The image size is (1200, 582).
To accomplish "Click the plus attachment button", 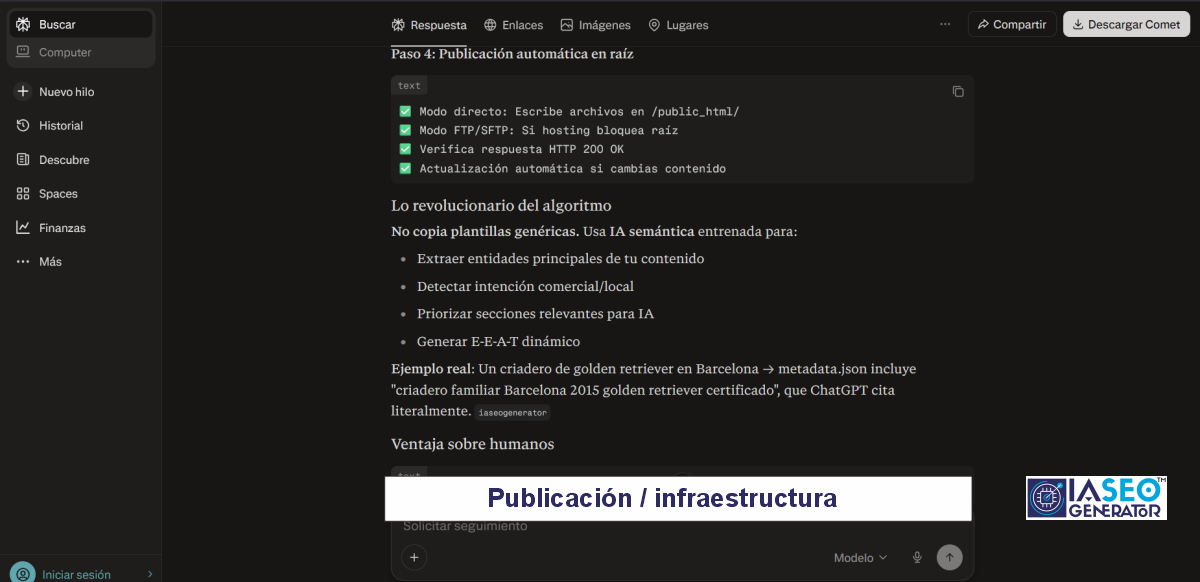I will (414, 558).
